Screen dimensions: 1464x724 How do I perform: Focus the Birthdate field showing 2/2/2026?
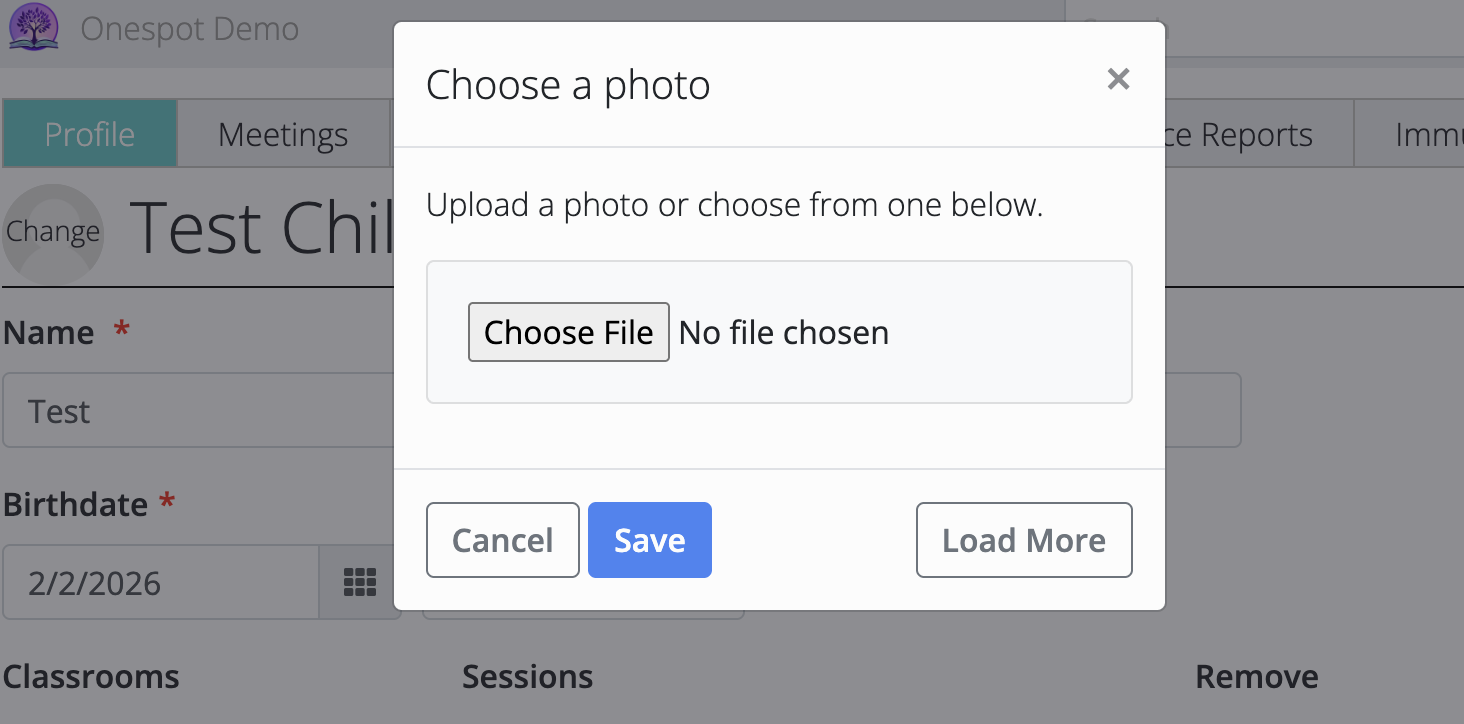tap(160, 583)
